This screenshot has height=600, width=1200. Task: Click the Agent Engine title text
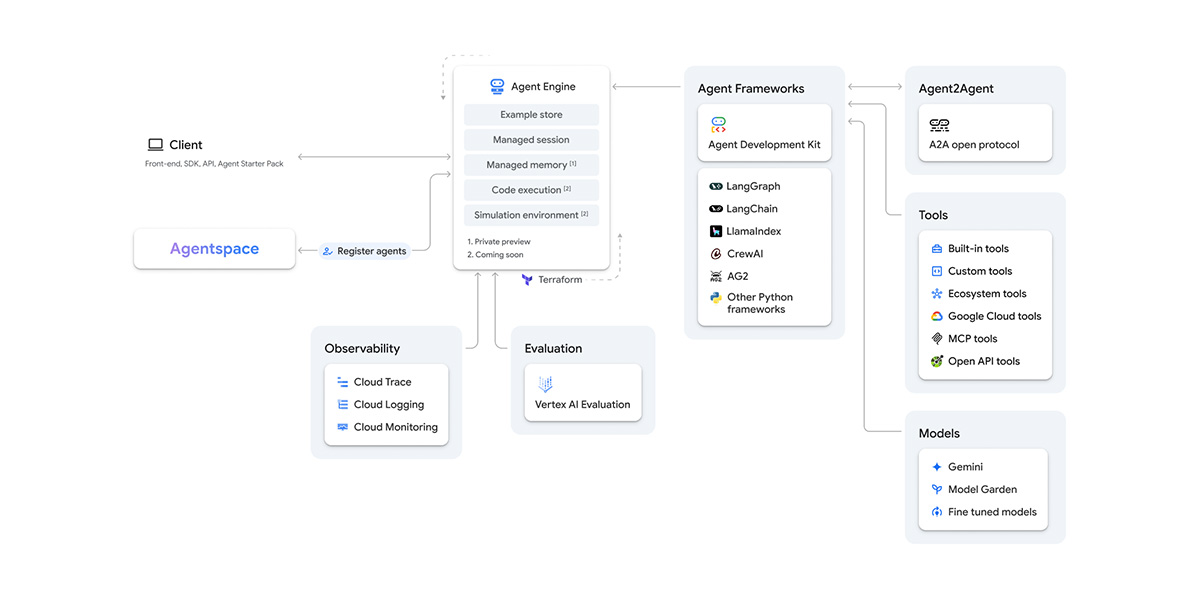point(543,87)
